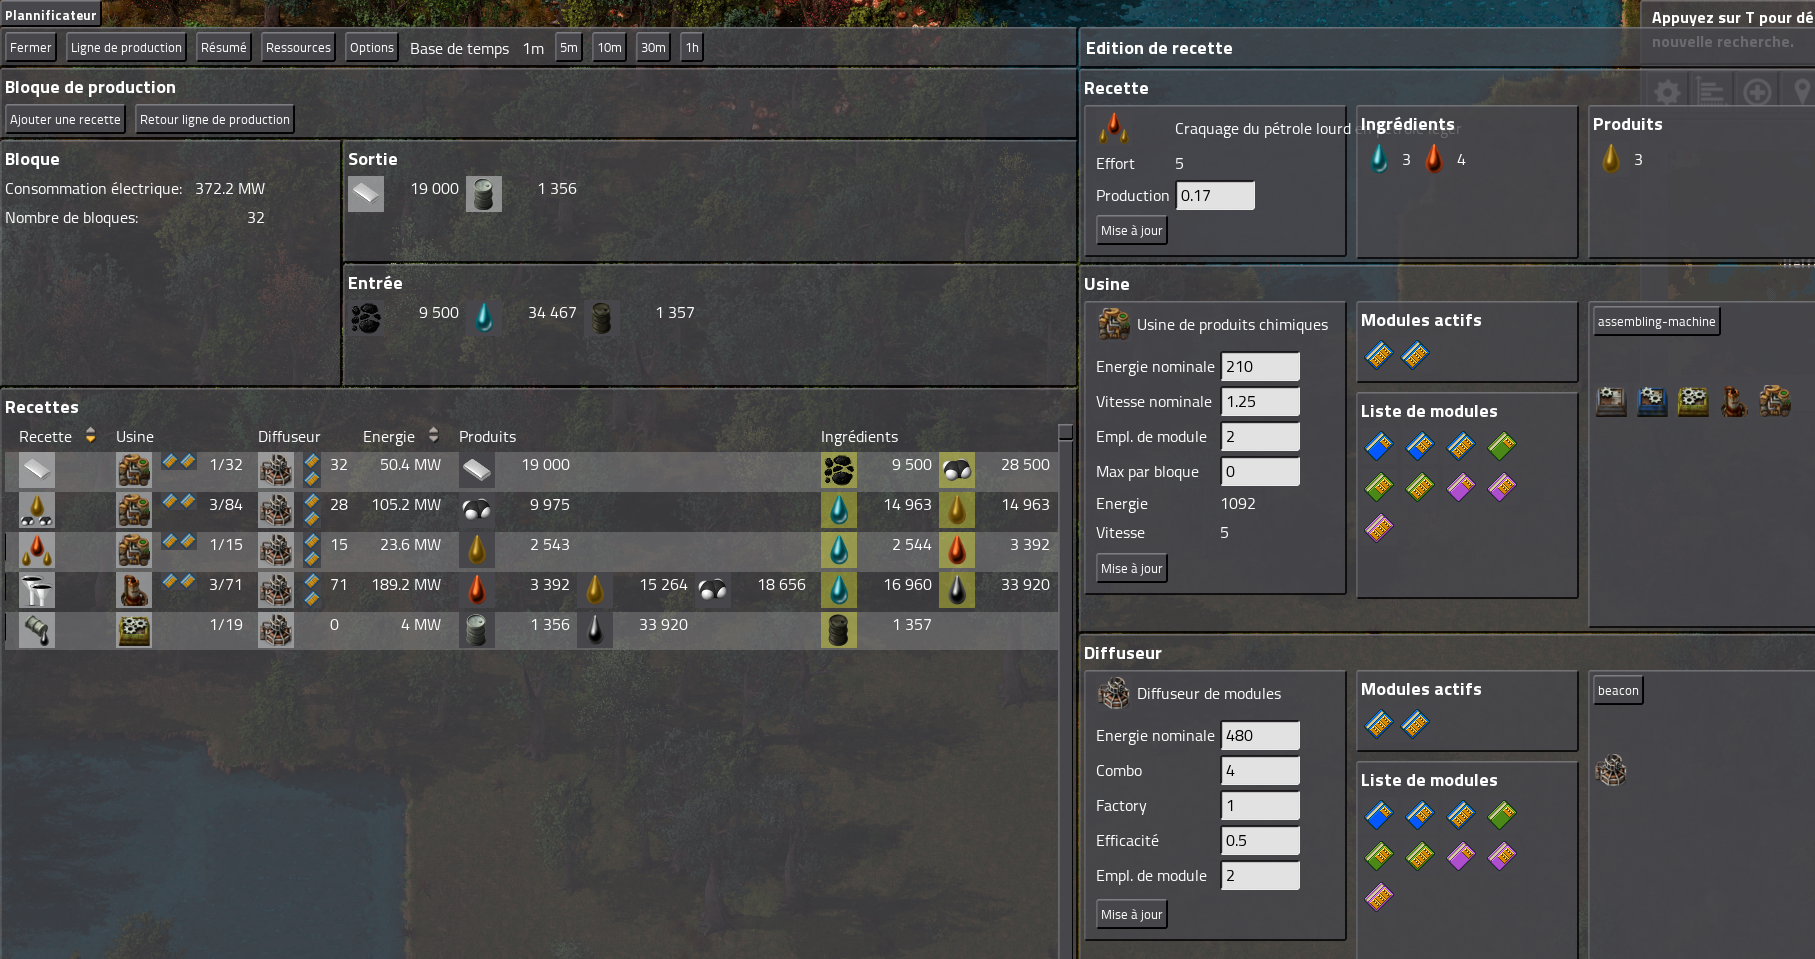Click the empty barrel icon beside 1 357 in Entrée

coord(602,318)
